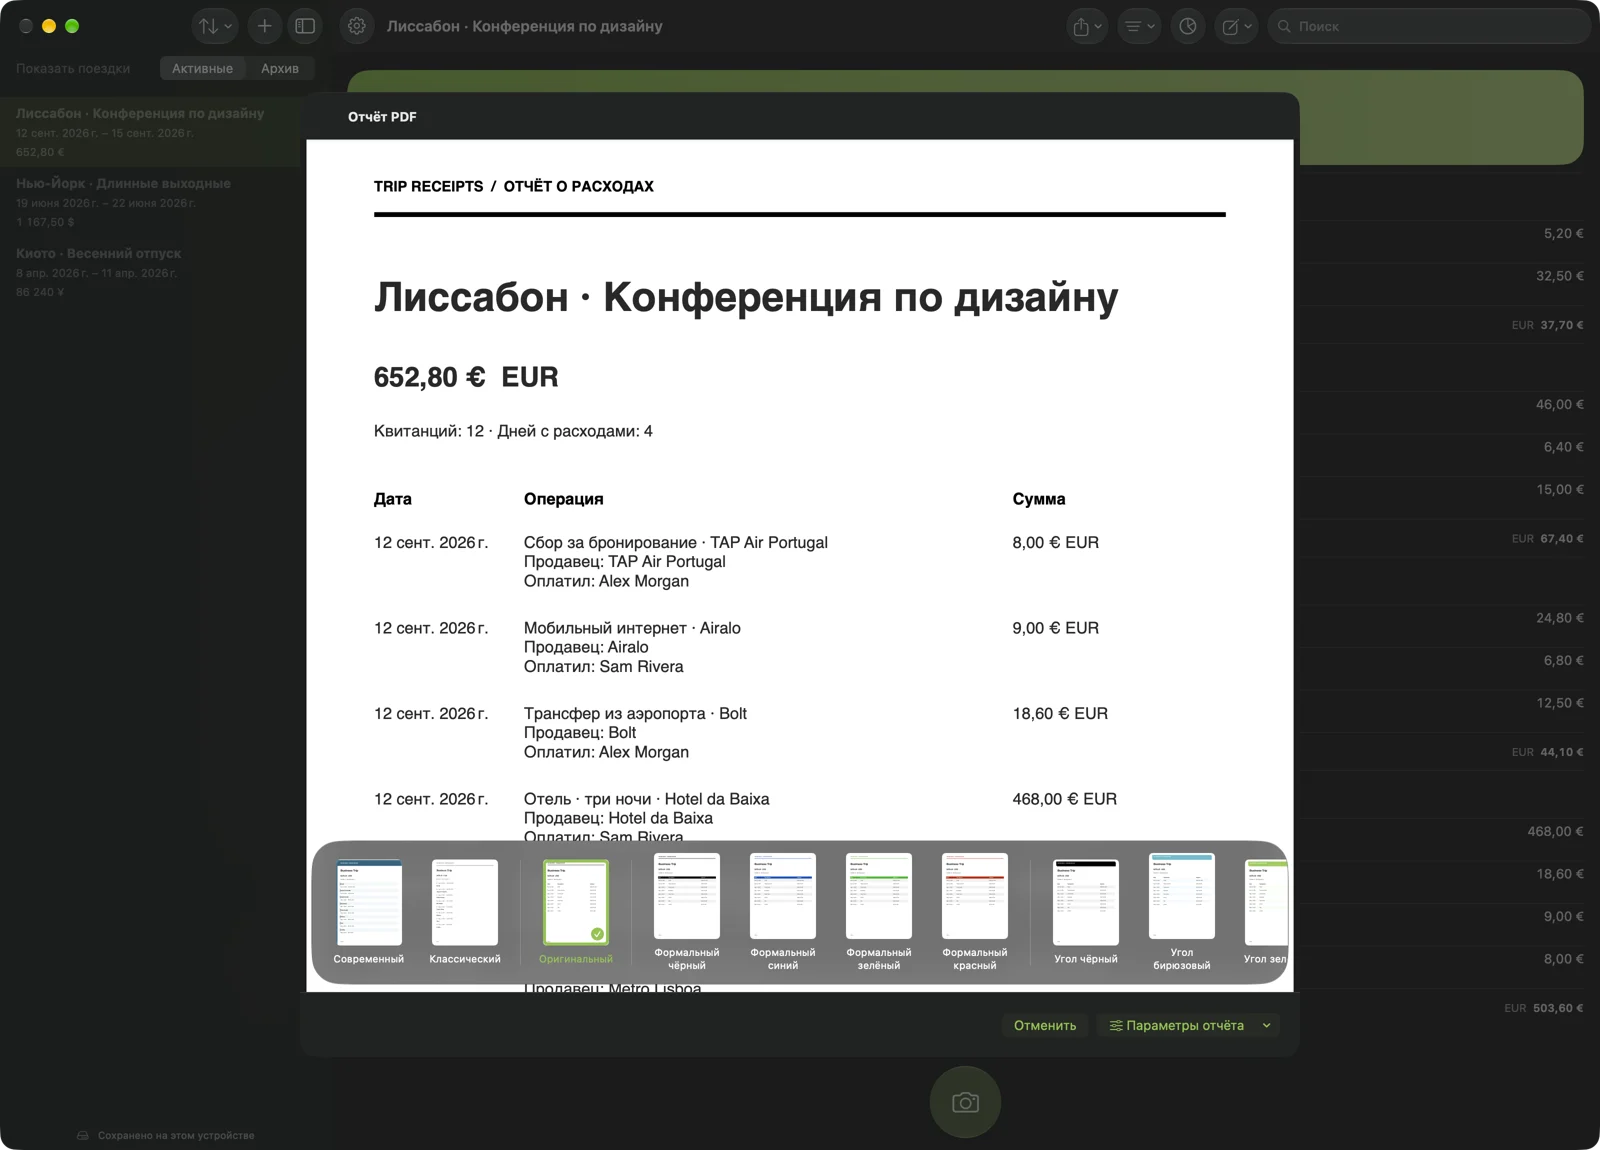Choose the Современный report template
This screenshot has width=1600, height=1150.
point(369,911)
